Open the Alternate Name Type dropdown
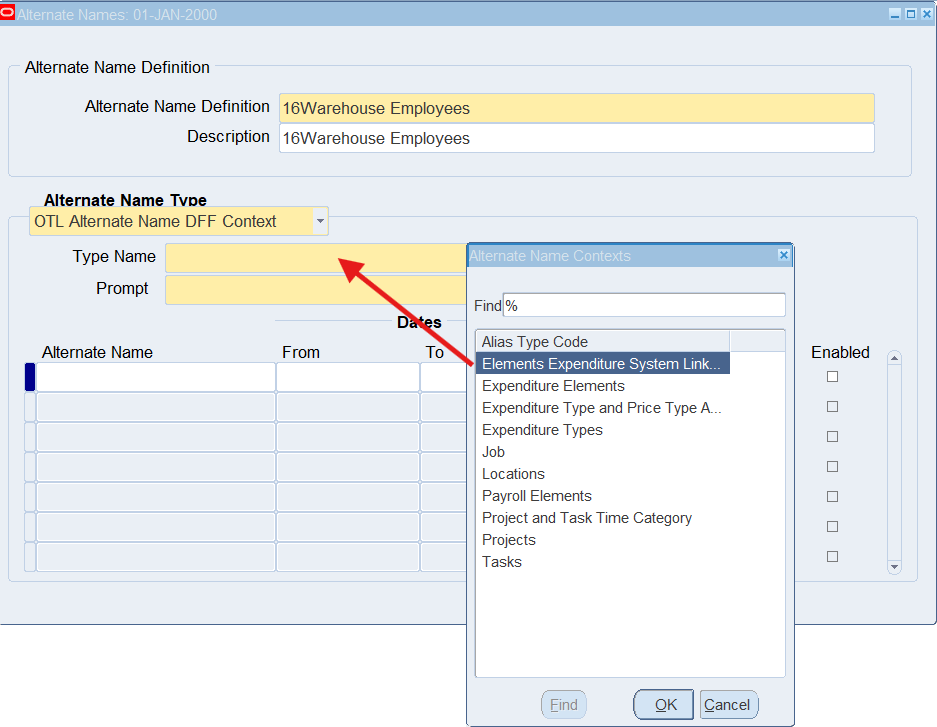This screenshot has height=727, width=937. tap(320, 221)
